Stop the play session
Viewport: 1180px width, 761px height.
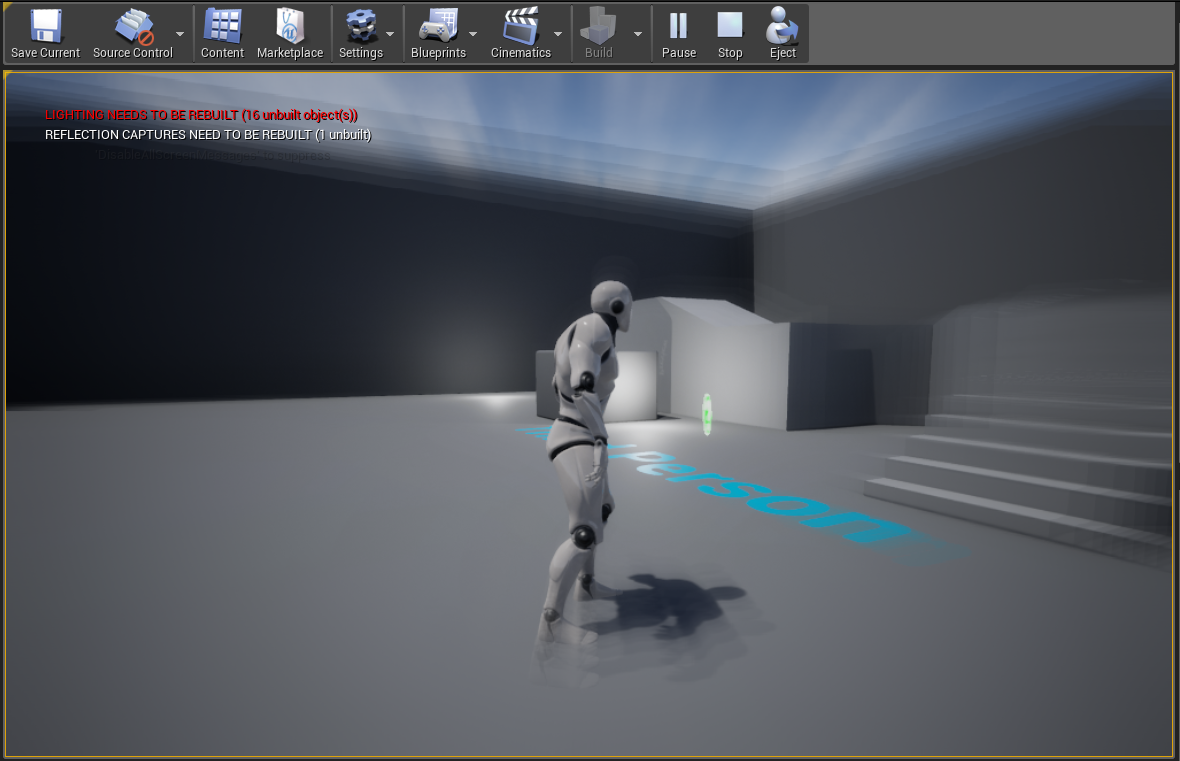(730, 34)
